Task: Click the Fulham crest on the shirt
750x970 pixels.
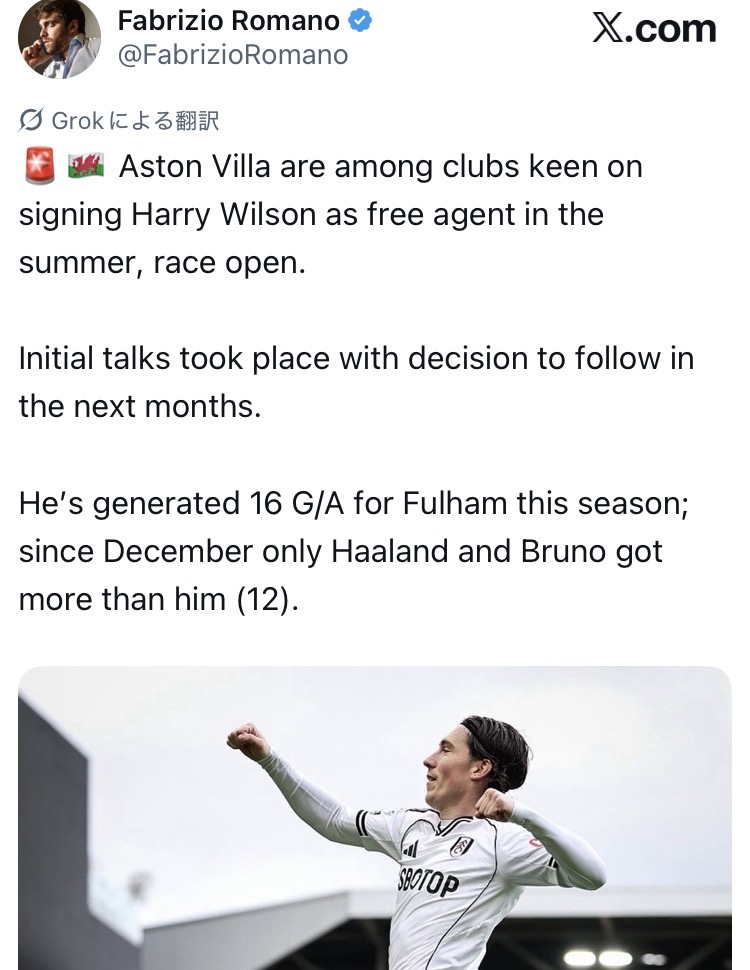Action: click(x=461, y=847)
